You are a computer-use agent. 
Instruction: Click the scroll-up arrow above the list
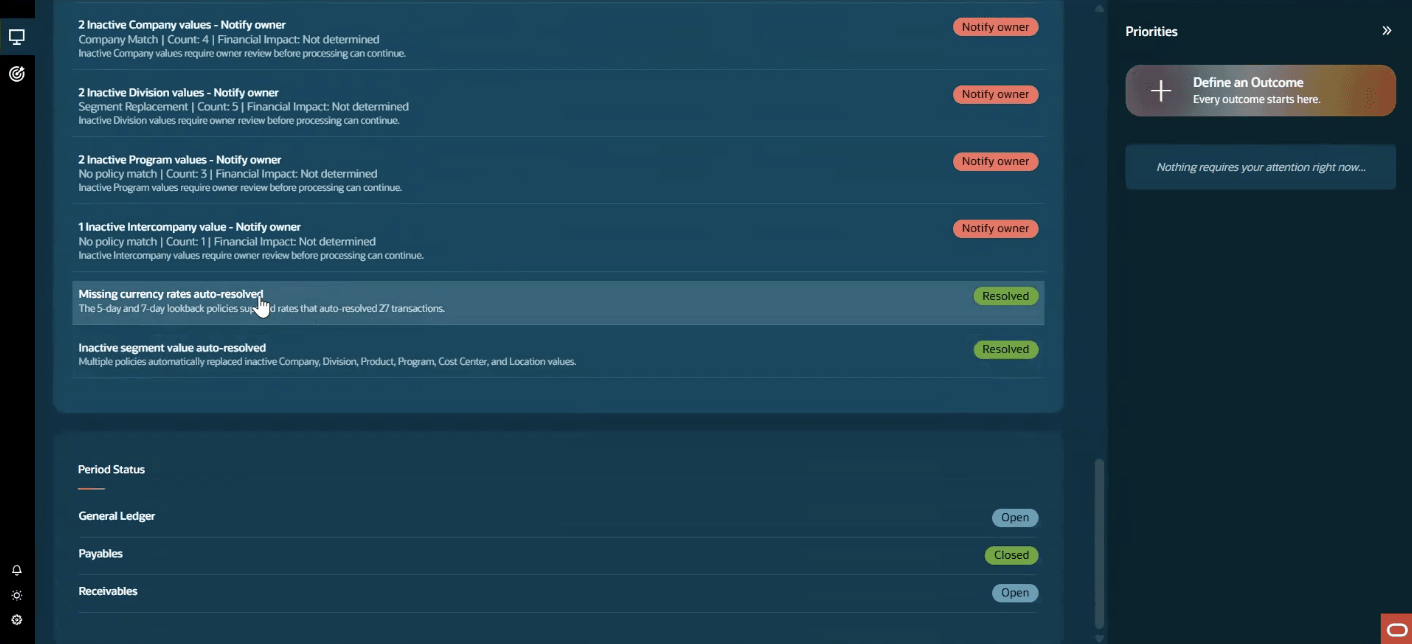click(x=1099, y=8)
